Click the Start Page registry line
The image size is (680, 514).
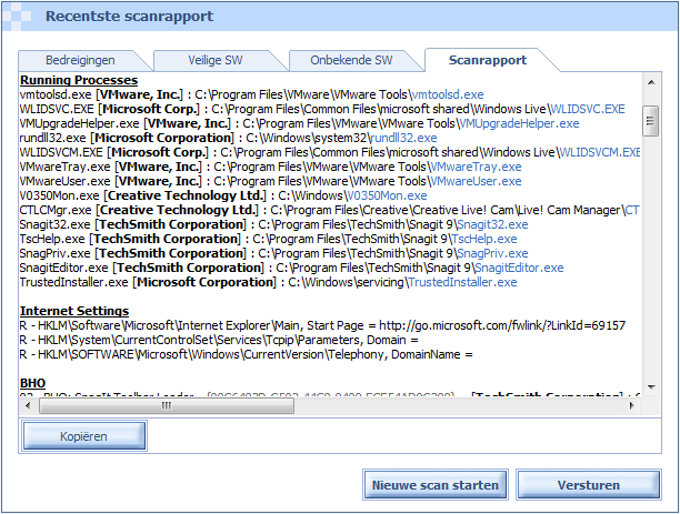(322, 325)
